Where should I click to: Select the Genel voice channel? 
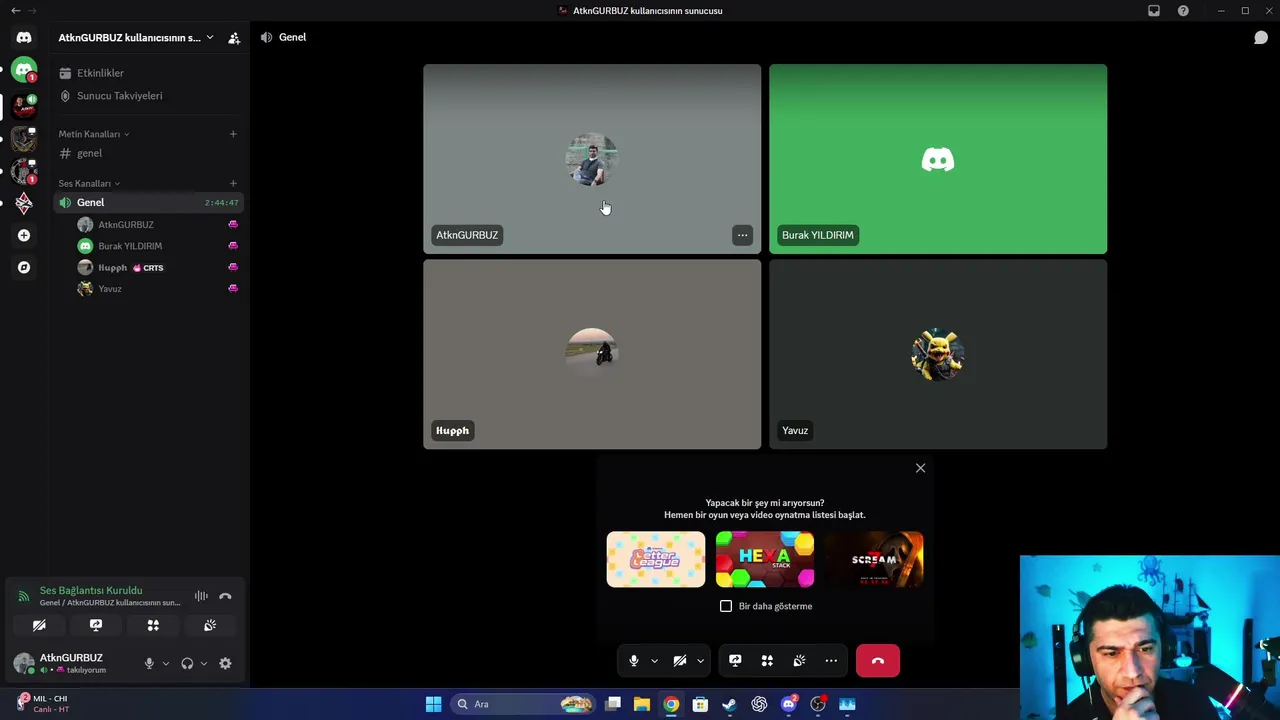[148, 202]
